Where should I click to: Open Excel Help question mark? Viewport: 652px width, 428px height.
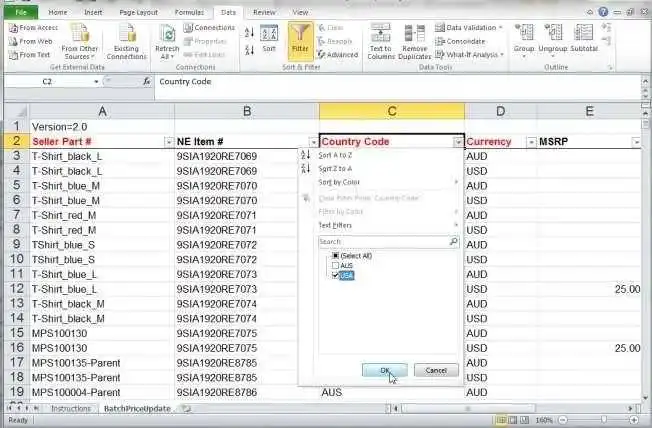[x=603, y=12]
